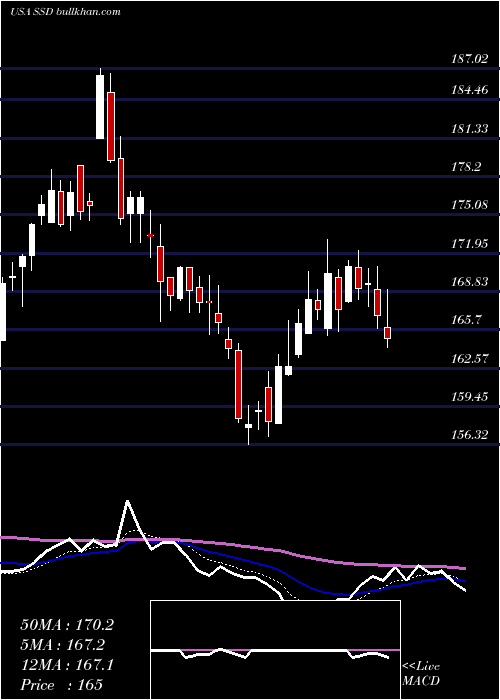Click the '50MA : 170.2' reading
The width and height of the screenshot is (500, 700).
[67, 625]
